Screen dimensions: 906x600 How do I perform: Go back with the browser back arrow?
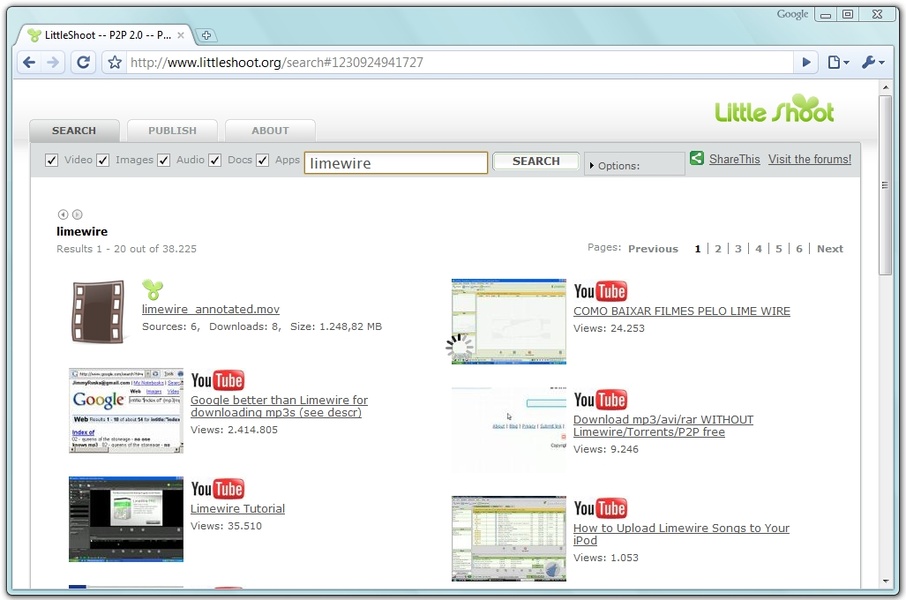[28, 62]
